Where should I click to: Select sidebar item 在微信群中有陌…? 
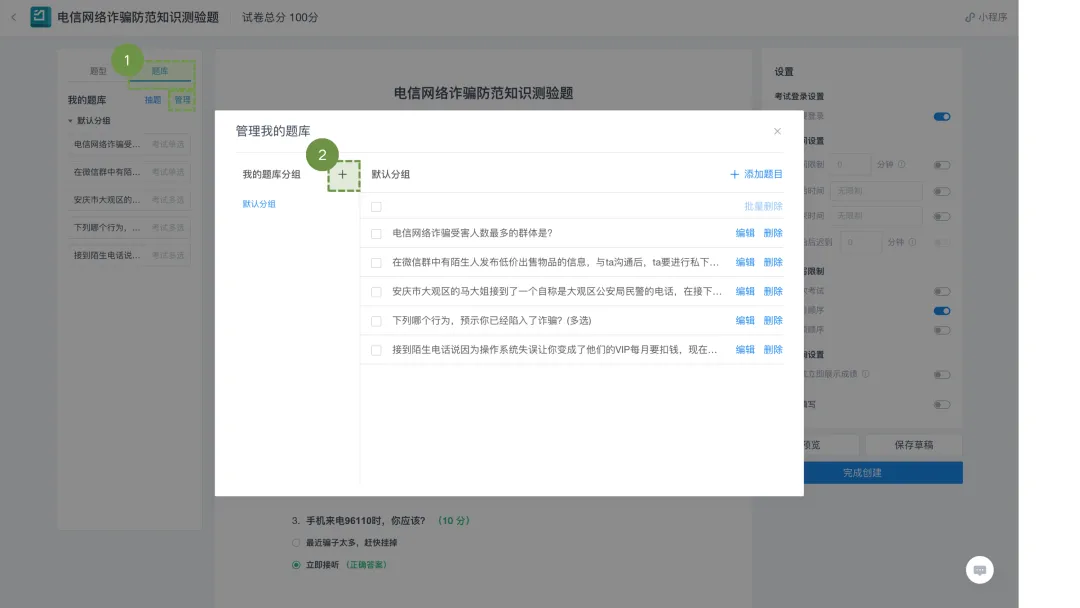(129, 172)
